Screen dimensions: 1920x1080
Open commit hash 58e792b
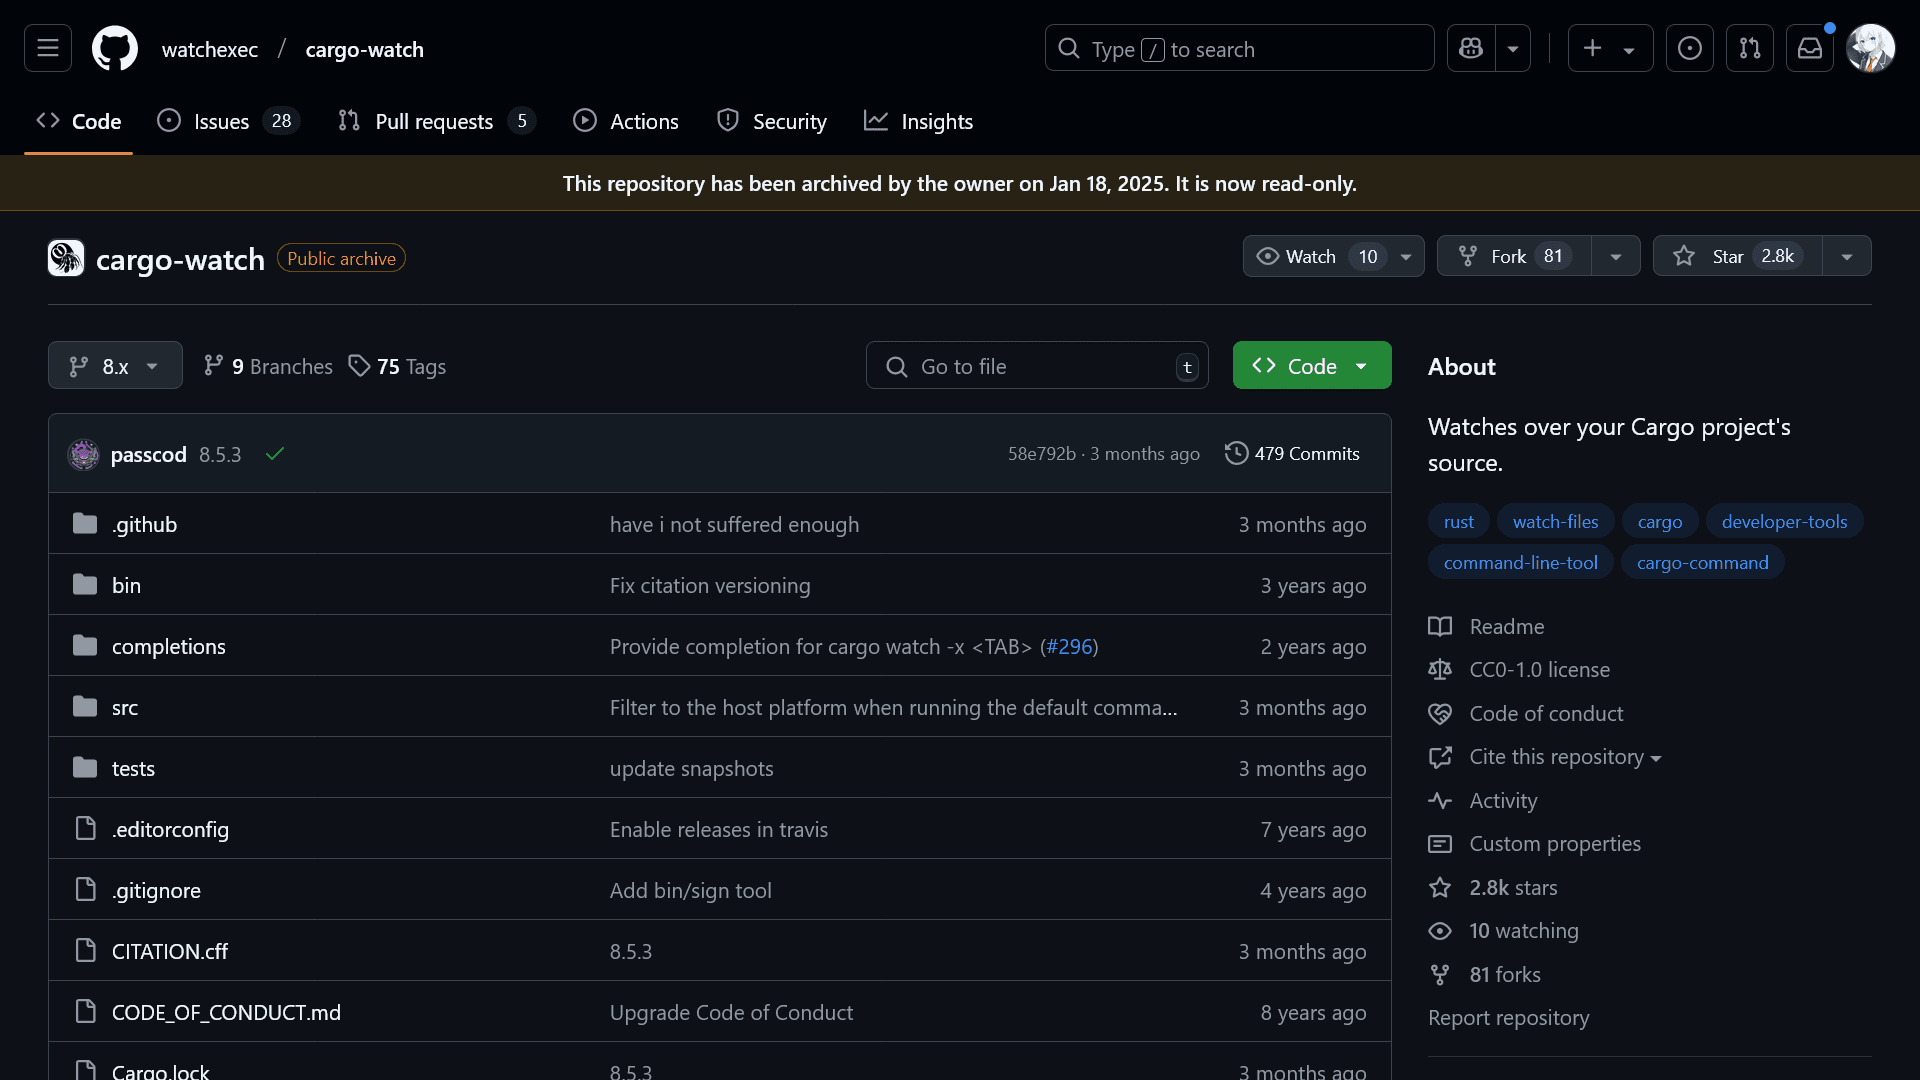(x=1041, y=454)
